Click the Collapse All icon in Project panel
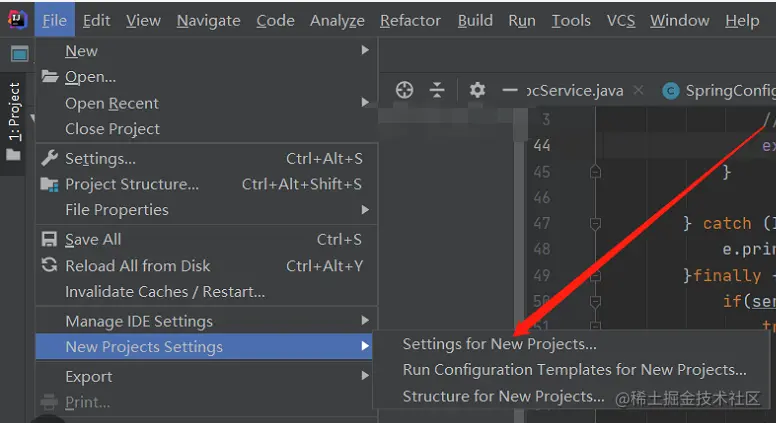The height and width of the screenshot is (423, 776). click(x=437, y=90)
